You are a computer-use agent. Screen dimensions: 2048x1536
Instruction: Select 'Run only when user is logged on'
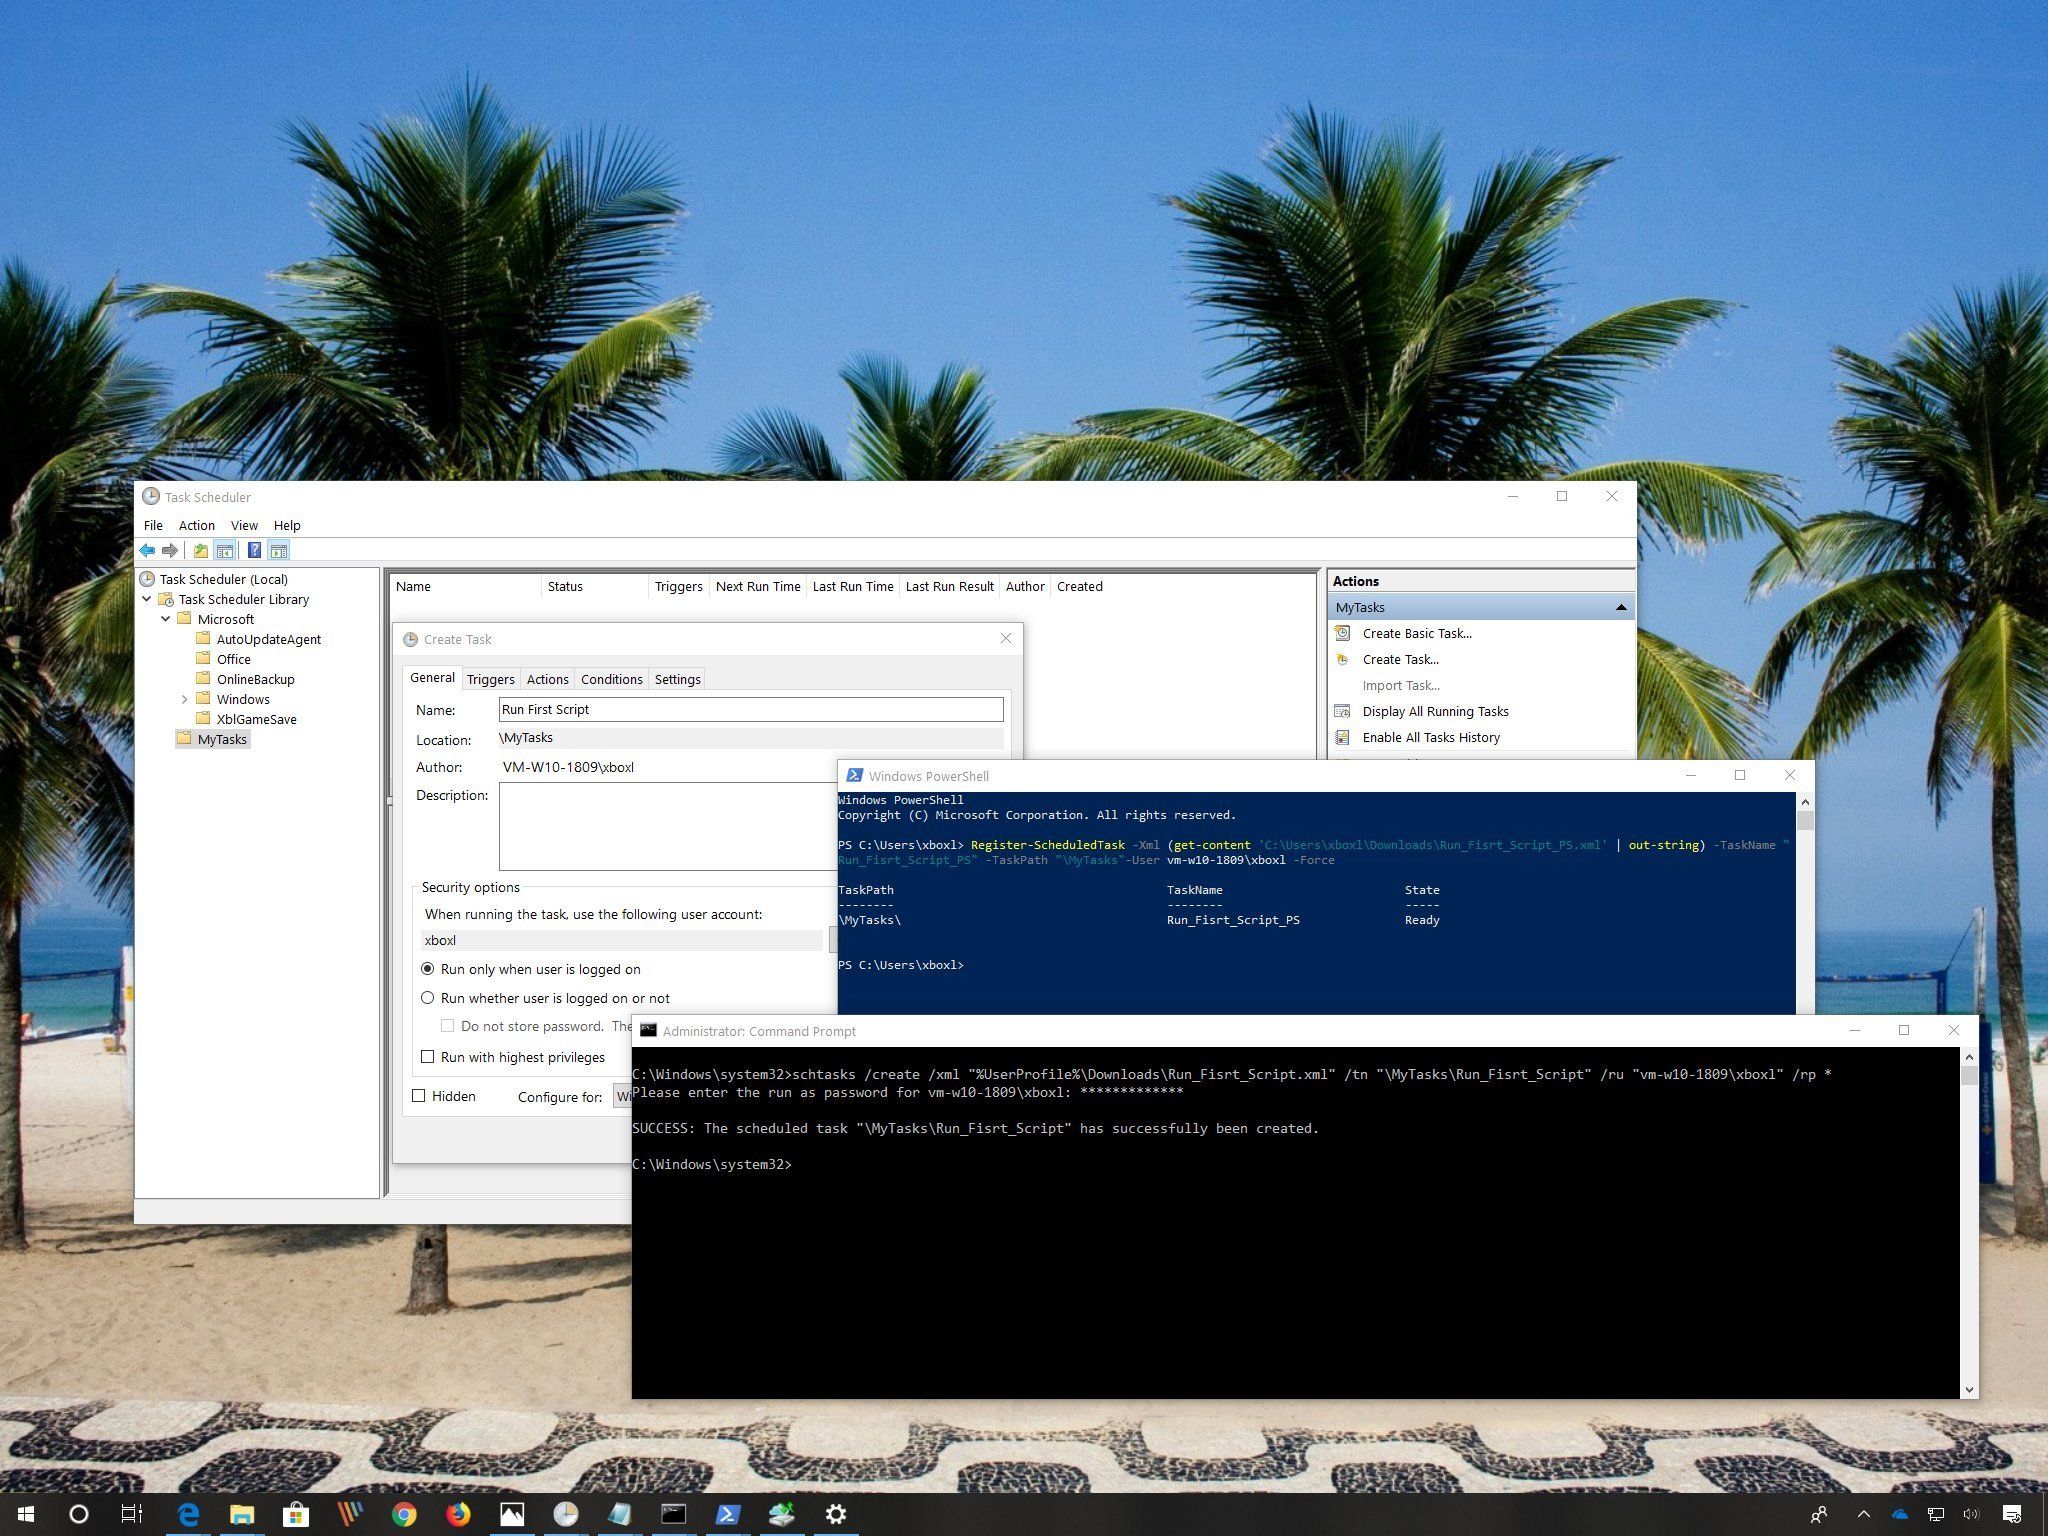pyautogui.click(x=428, y=969)
